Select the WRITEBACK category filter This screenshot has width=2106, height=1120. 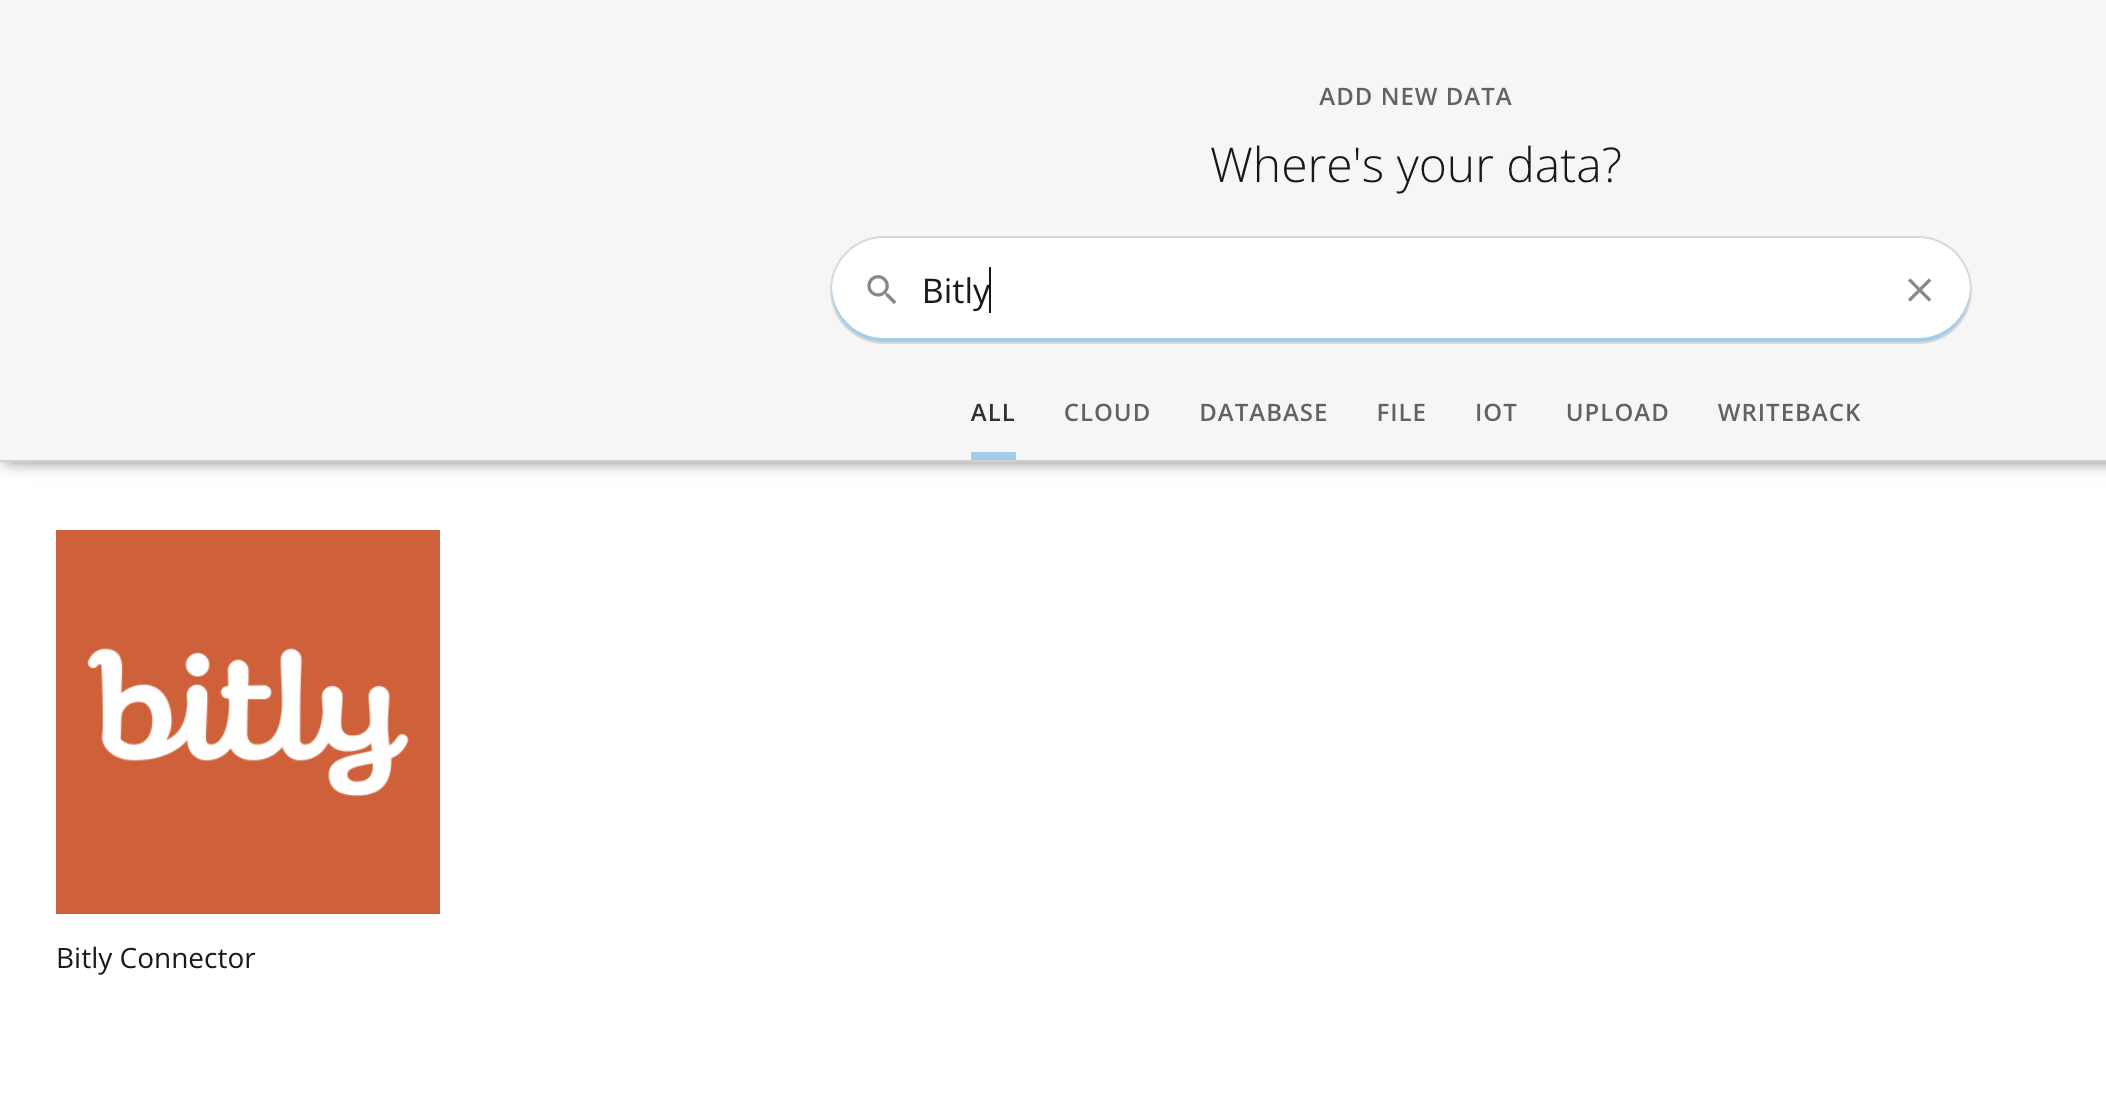1787,412
